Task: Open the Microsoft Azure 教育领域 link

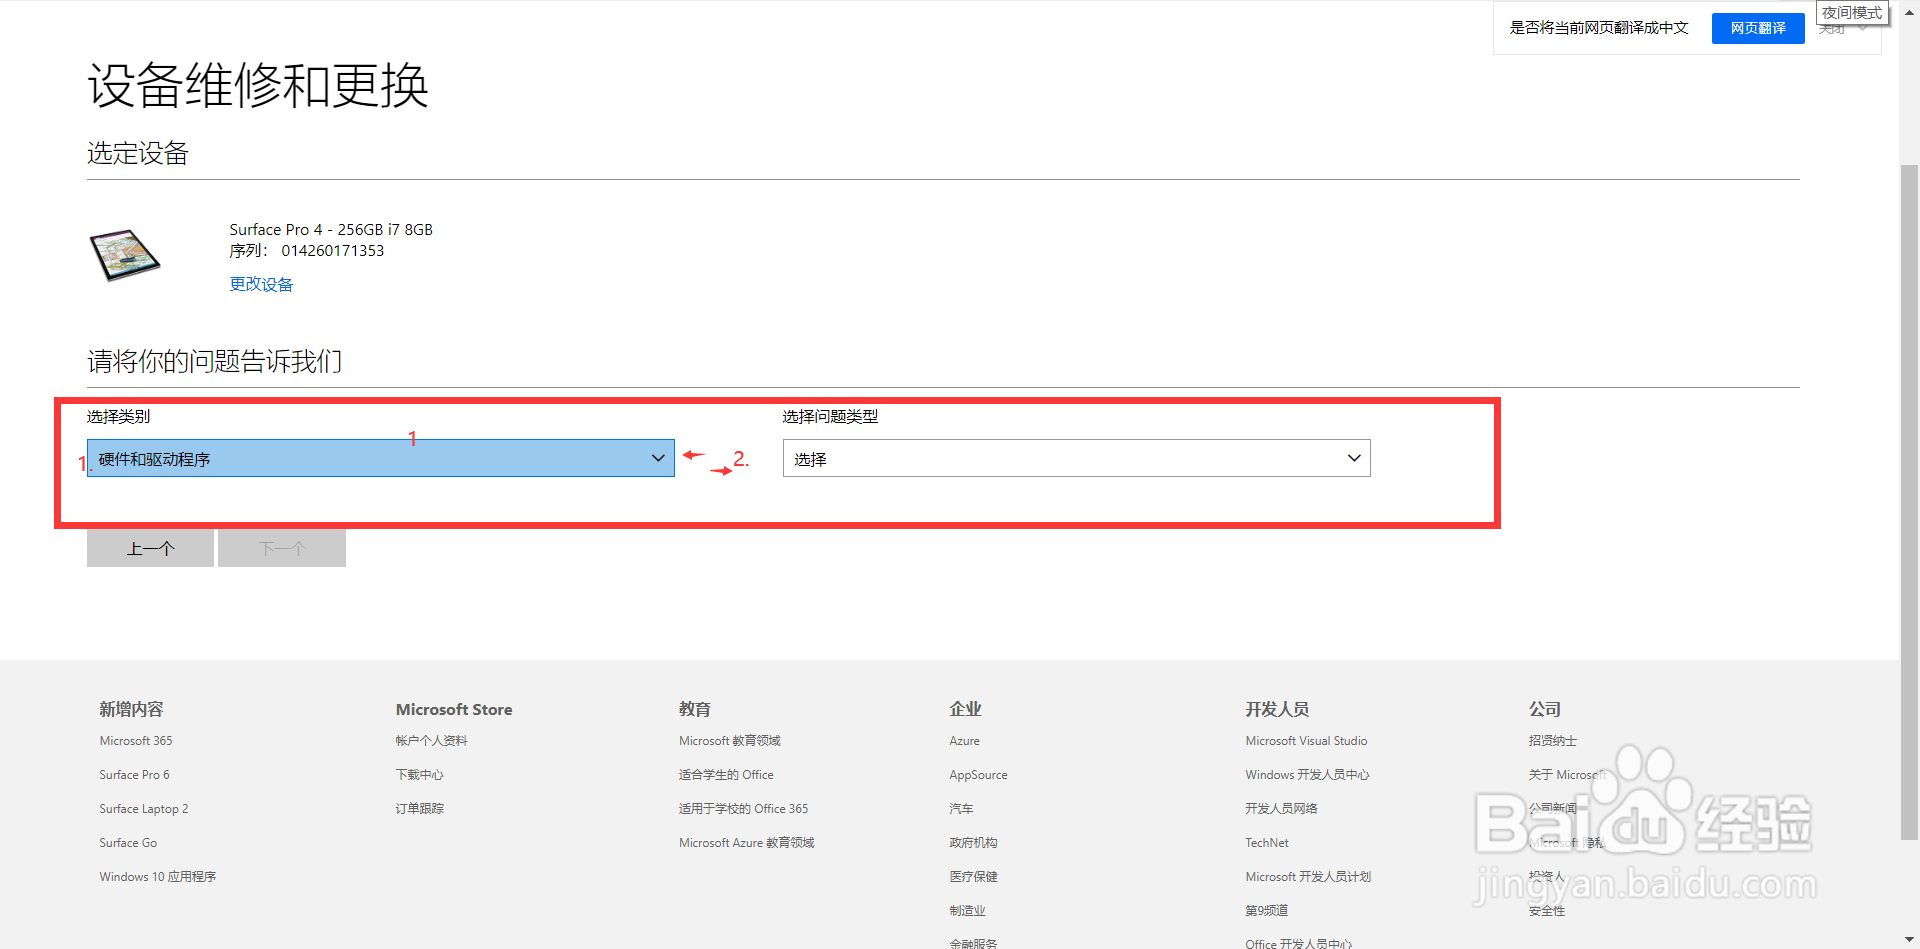Action: pyautogui.click(x=747, y=843)
